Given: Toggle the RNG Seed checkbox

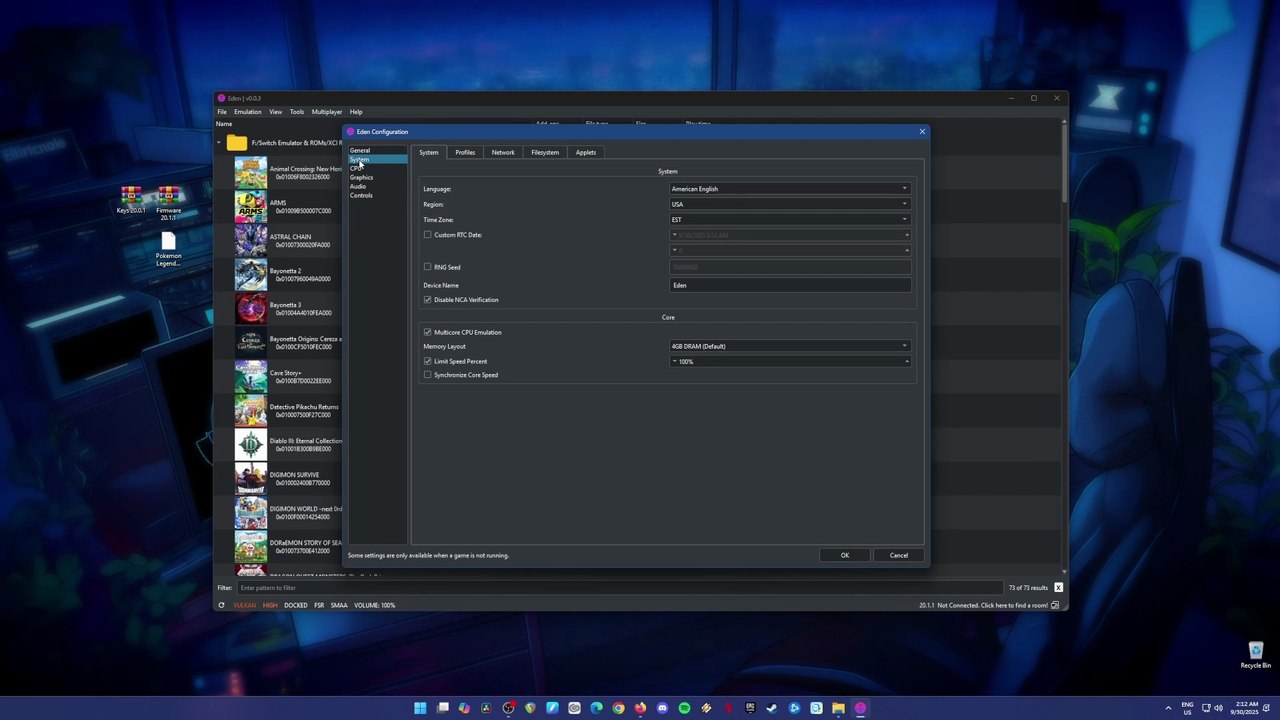Looking at the screenshot, I should (428, 267).
